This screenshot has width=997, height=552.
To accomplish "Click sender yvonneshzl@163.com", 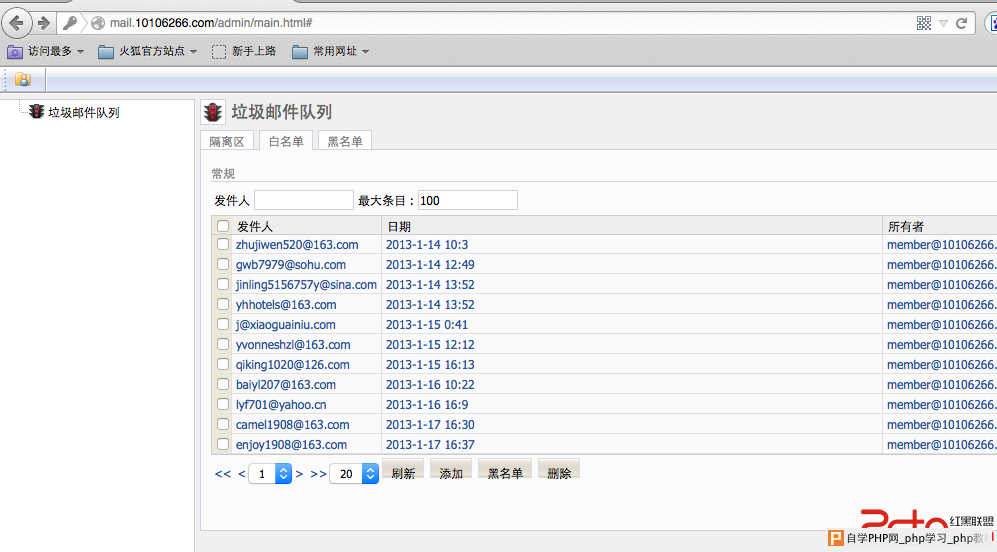I will tap(293, 345).
